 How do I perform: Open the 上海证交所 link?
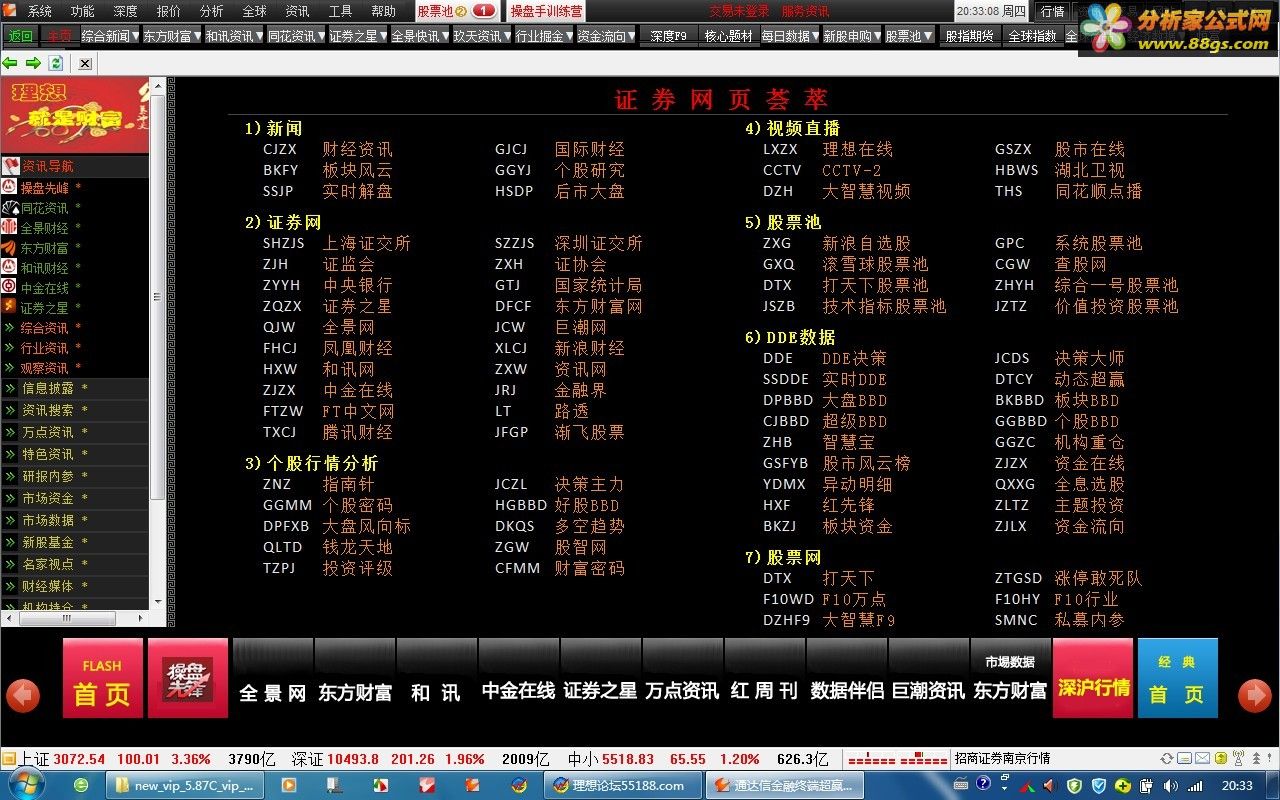click(x=366, y=243)
